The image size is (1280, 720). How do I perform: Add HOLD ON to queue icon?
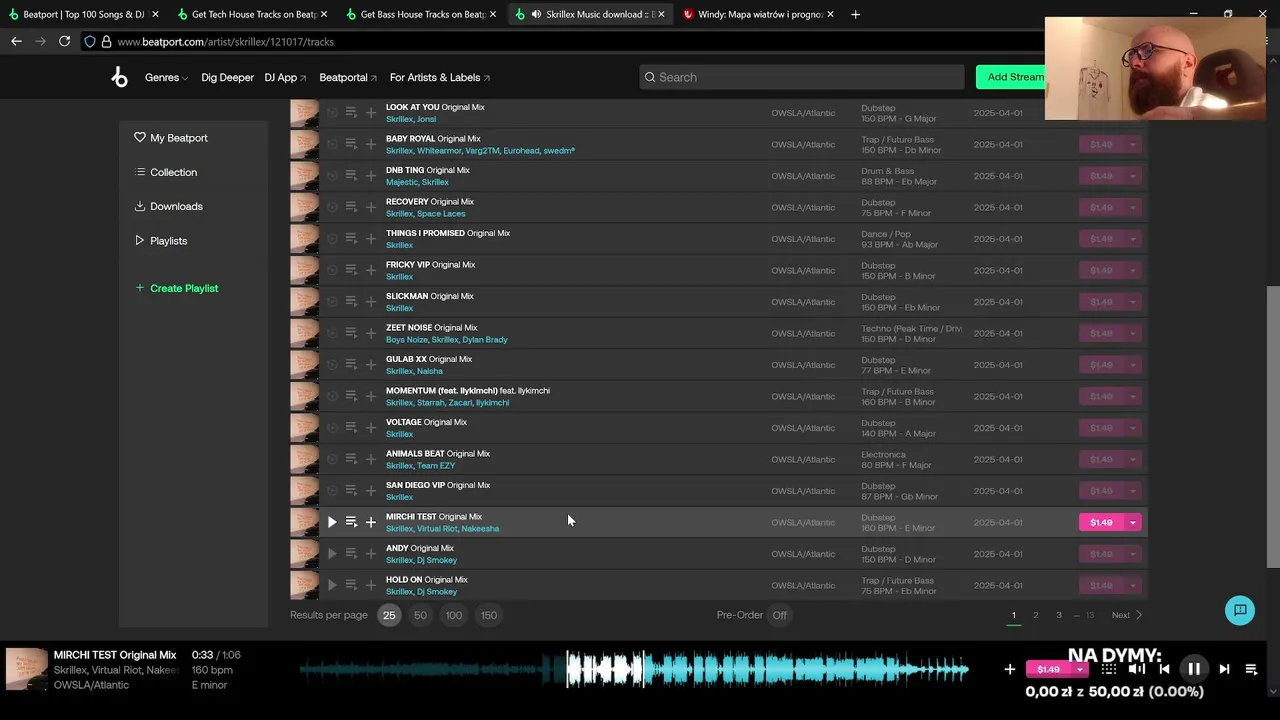[x=351, y=585]
